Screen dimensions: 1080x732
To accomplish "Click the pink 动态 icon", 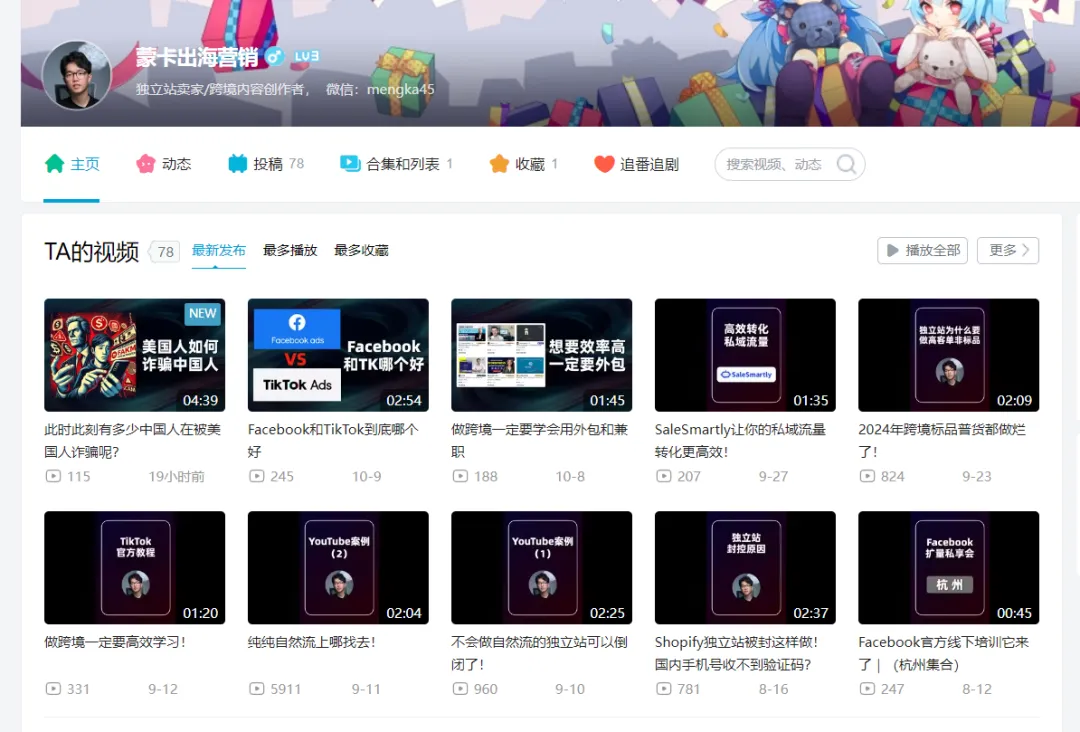I will click(x=146, y=164).
